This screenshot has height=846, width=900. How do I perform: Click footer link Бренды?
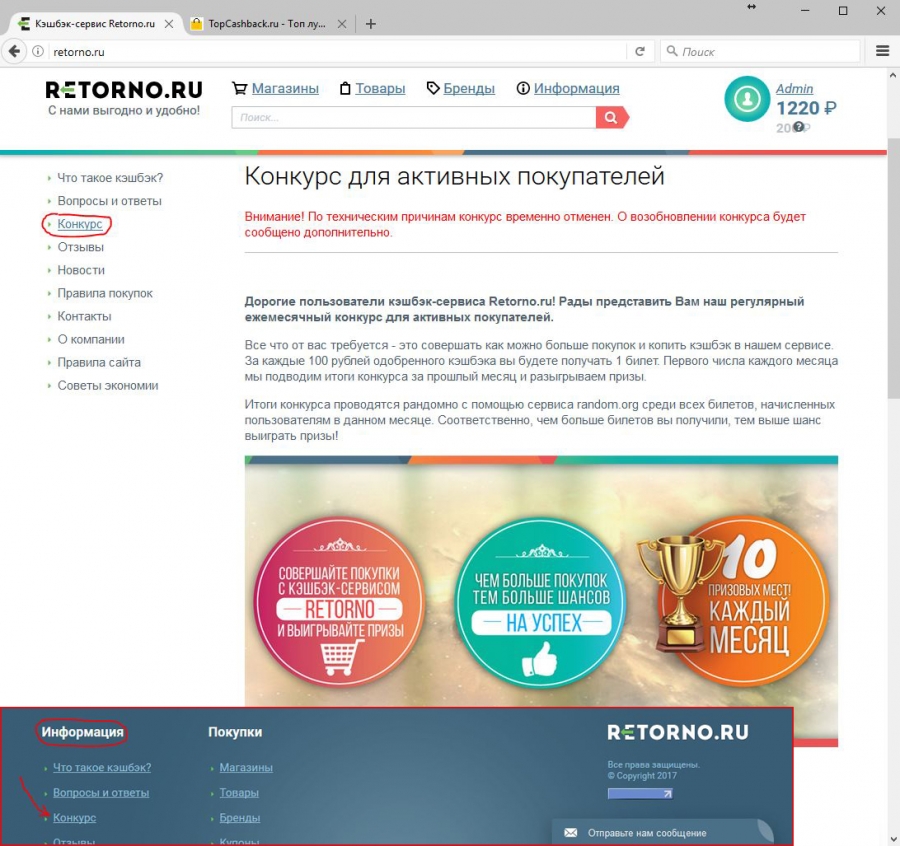coord(239,818)
